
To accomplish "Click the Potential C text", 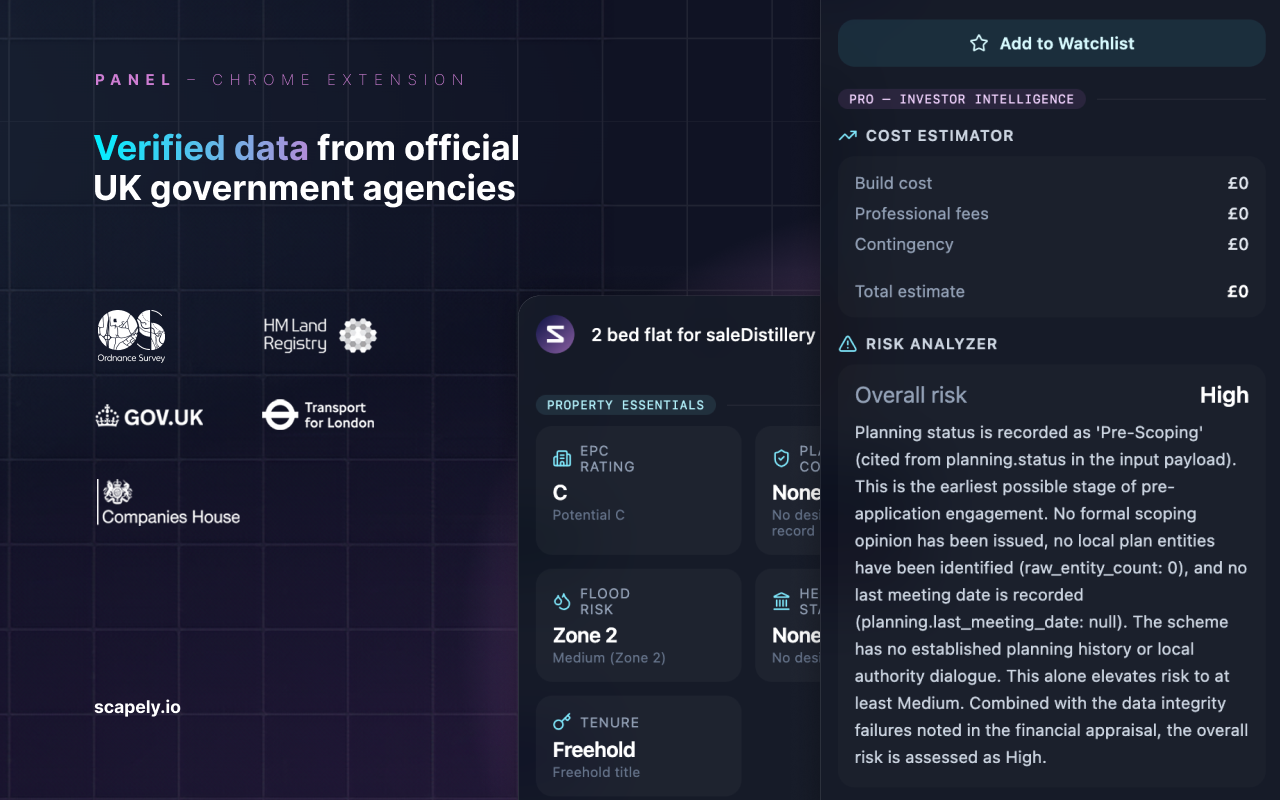I will coord(588,515).
